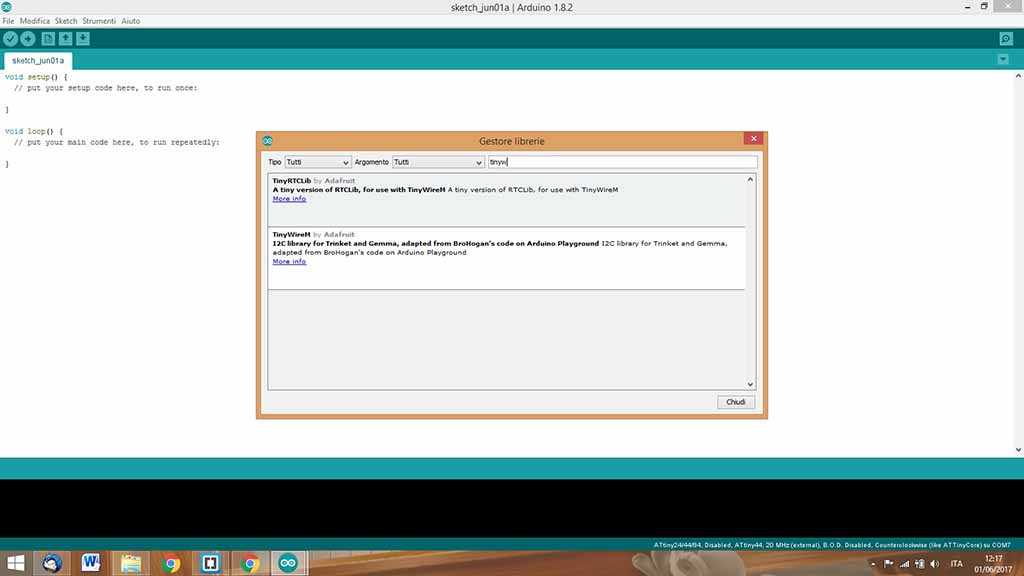This screenshot has height=576, width=1024.
Task: Click the void setup() code line
Action: [x=36, y=77]
